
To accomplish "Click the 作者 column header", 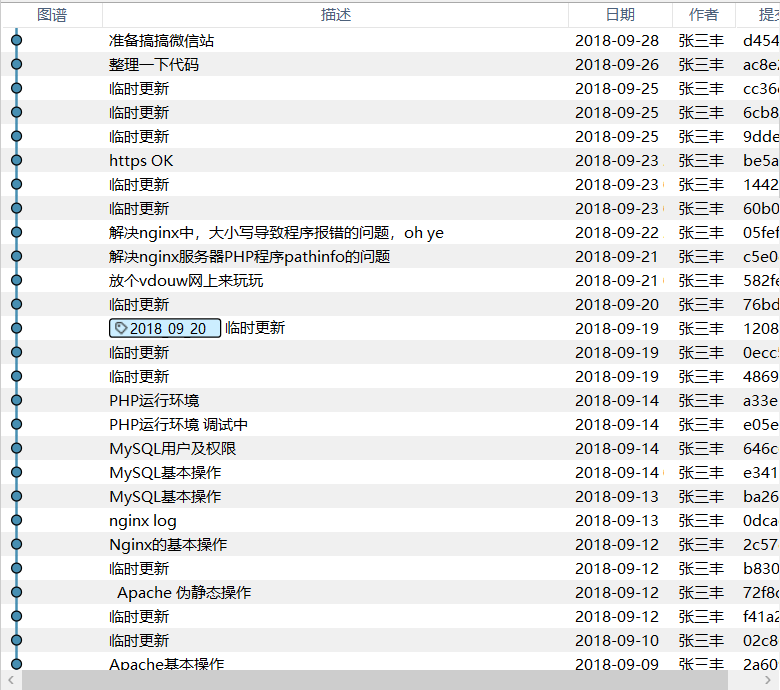I will pyautogui.click(x=703, y=14).
